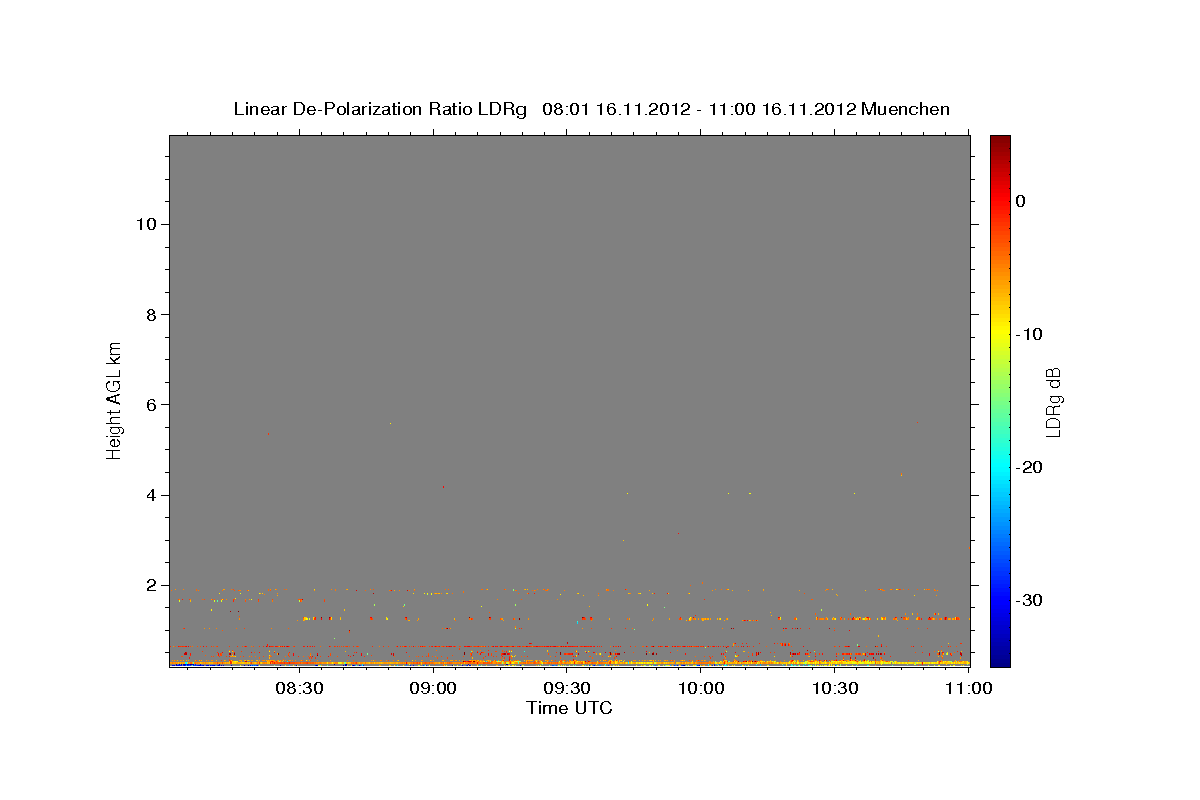Click the plot title text
Screen dimensions: 1200x800
click(x=591, y=109)
